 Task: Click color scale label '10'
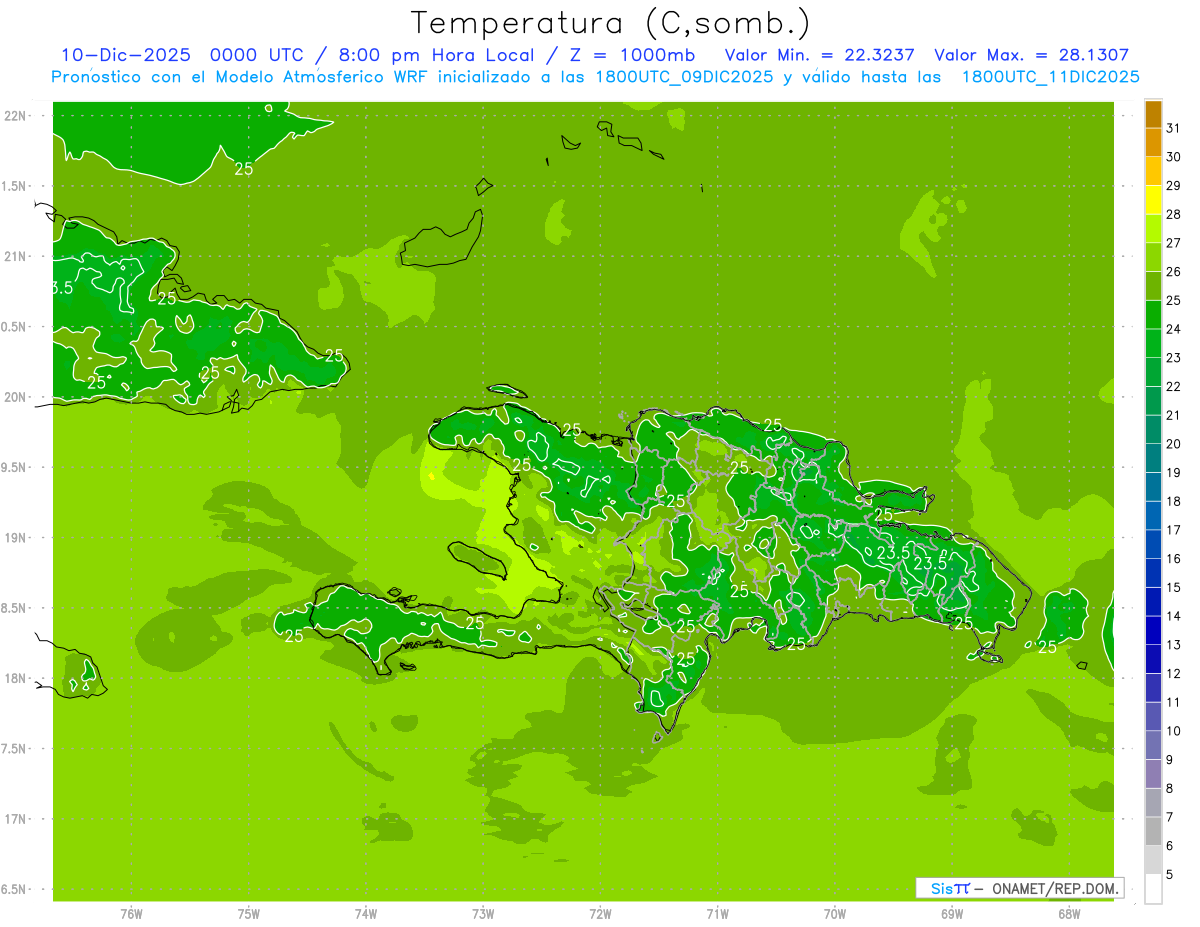coord(1174,731)
